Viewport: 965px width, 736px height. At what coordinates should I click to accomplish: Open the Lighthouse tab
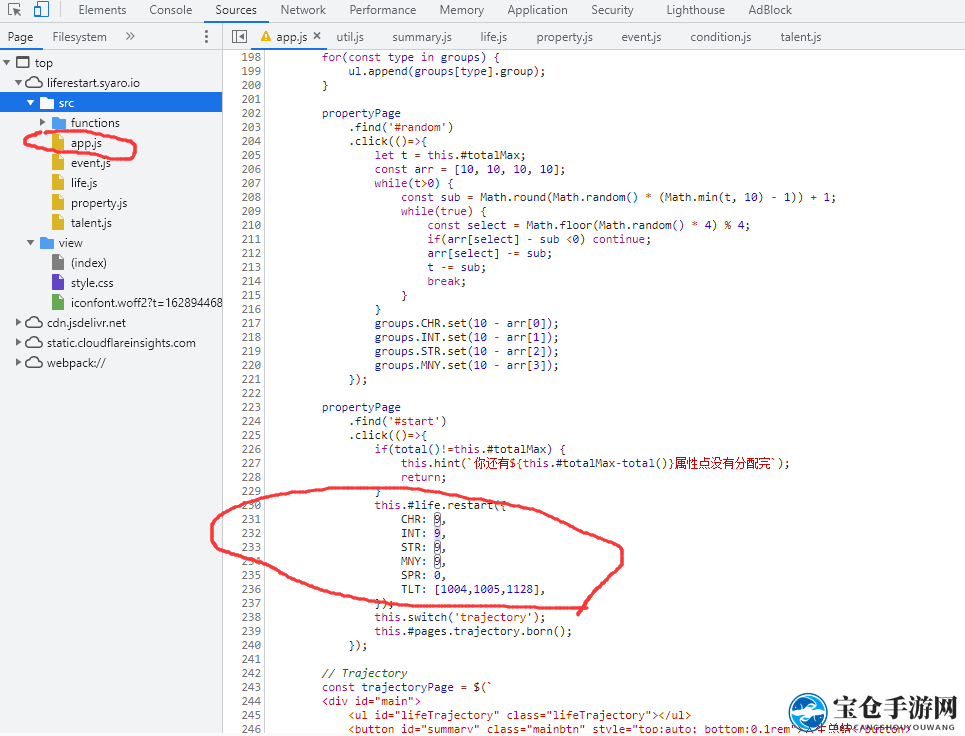[x=695, y=10]
